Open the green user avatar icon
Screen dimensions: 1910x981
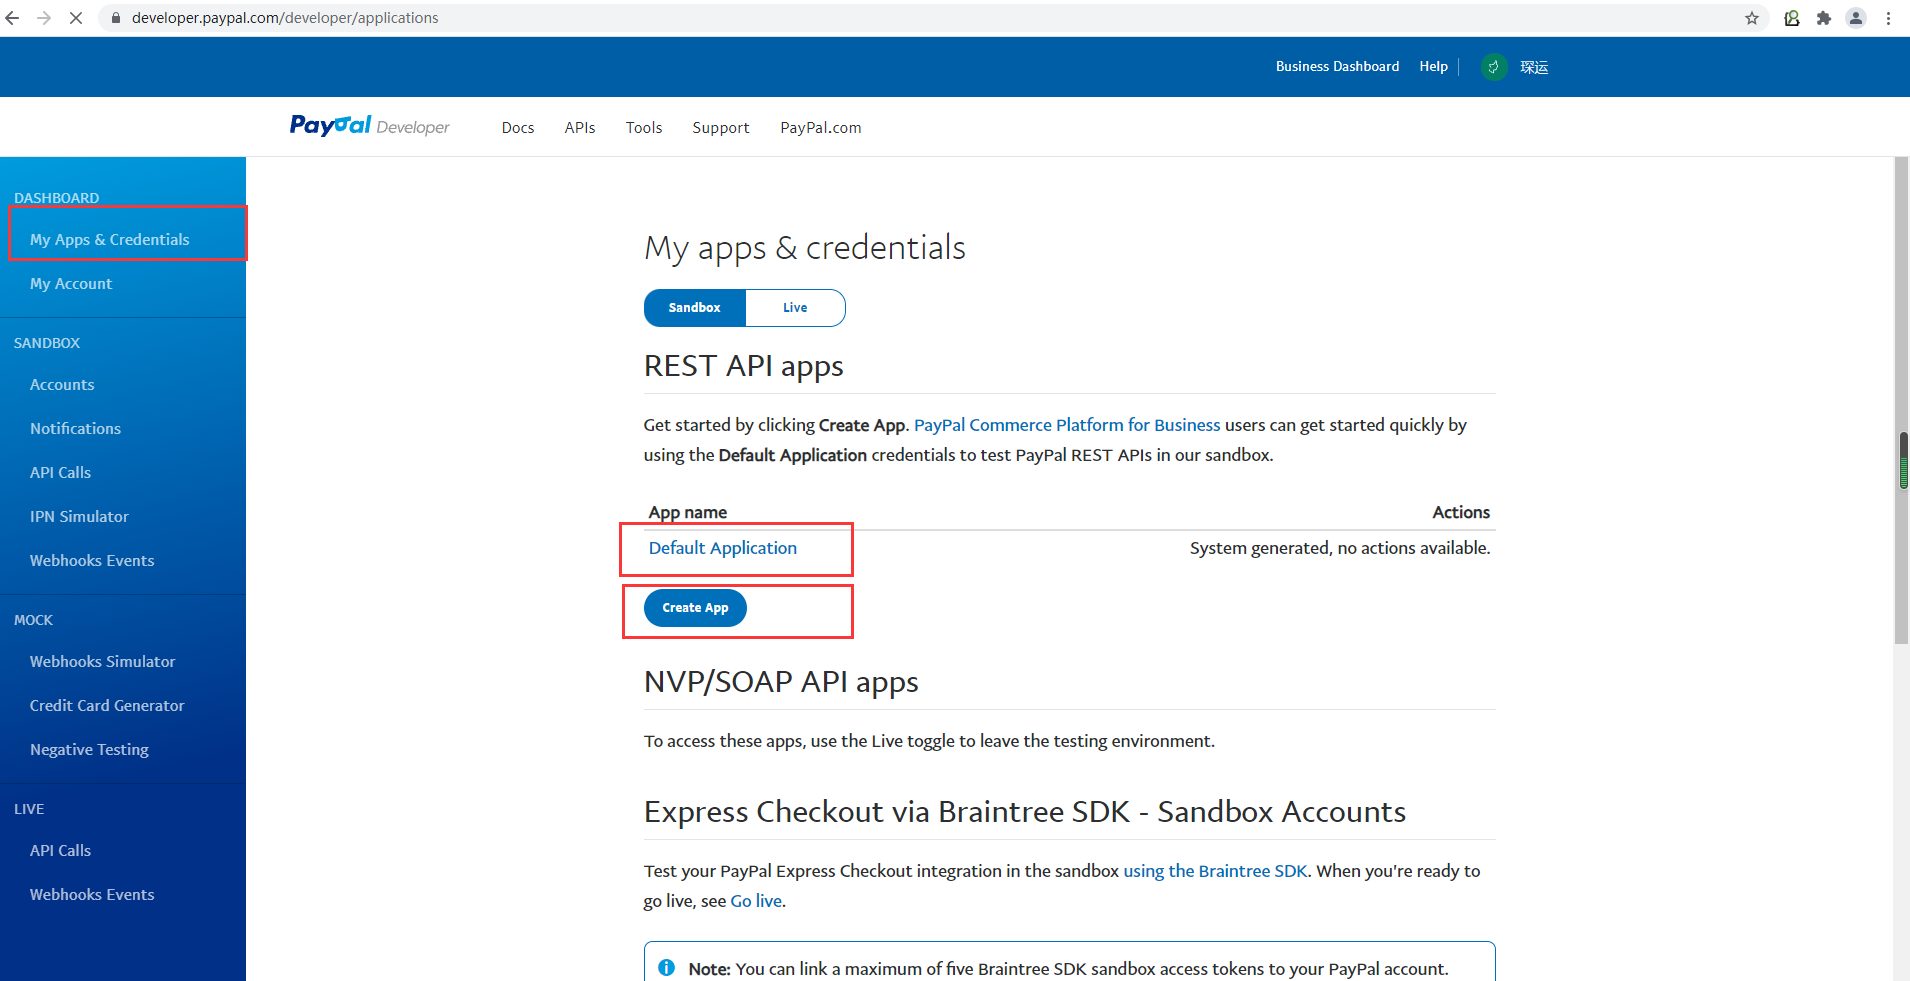1493,67
